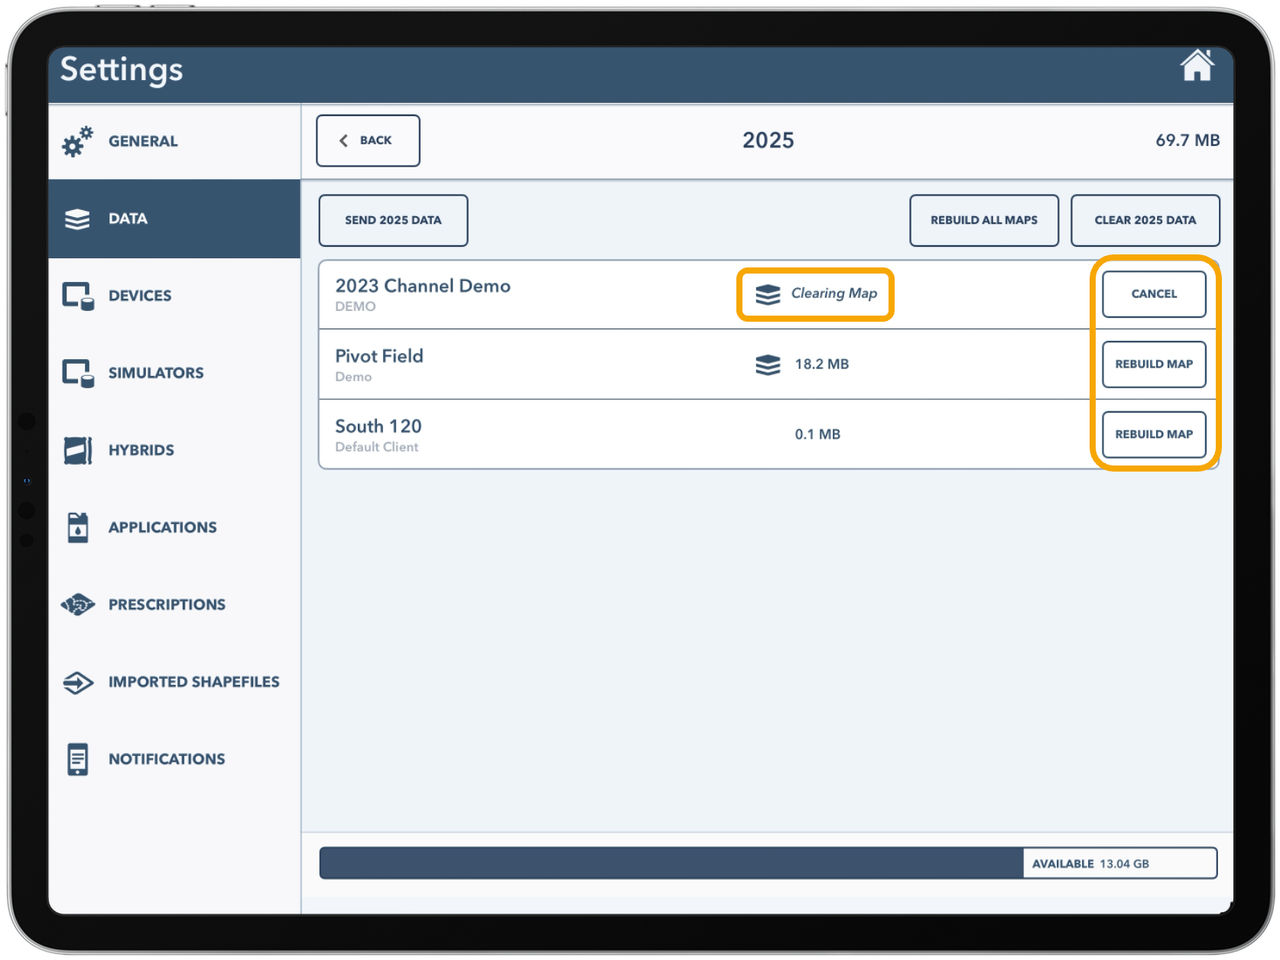
Task: Open the Hybrids tab
Action: pos(174,450)
